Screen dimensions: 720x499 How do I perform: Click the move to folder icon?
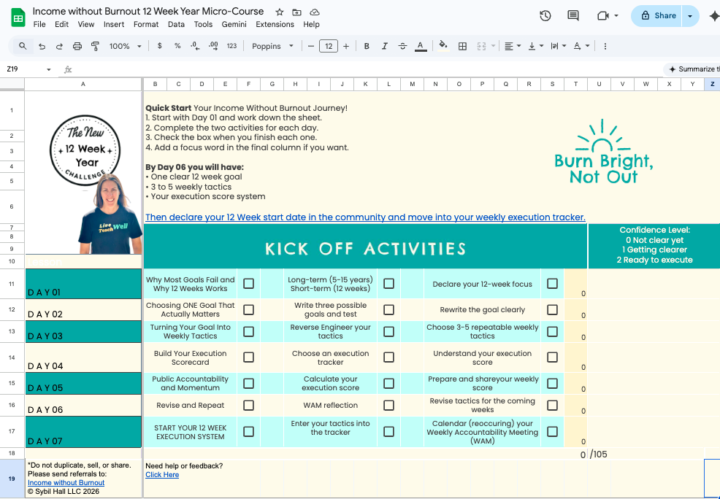point(297,12)
